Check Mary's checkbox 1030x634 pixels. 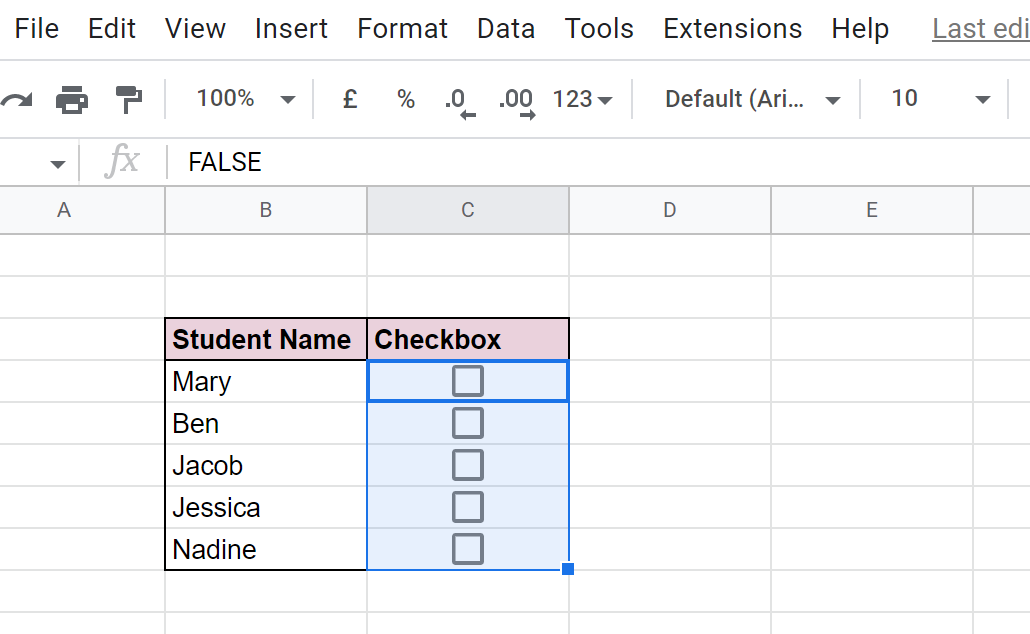pos(467,380)
